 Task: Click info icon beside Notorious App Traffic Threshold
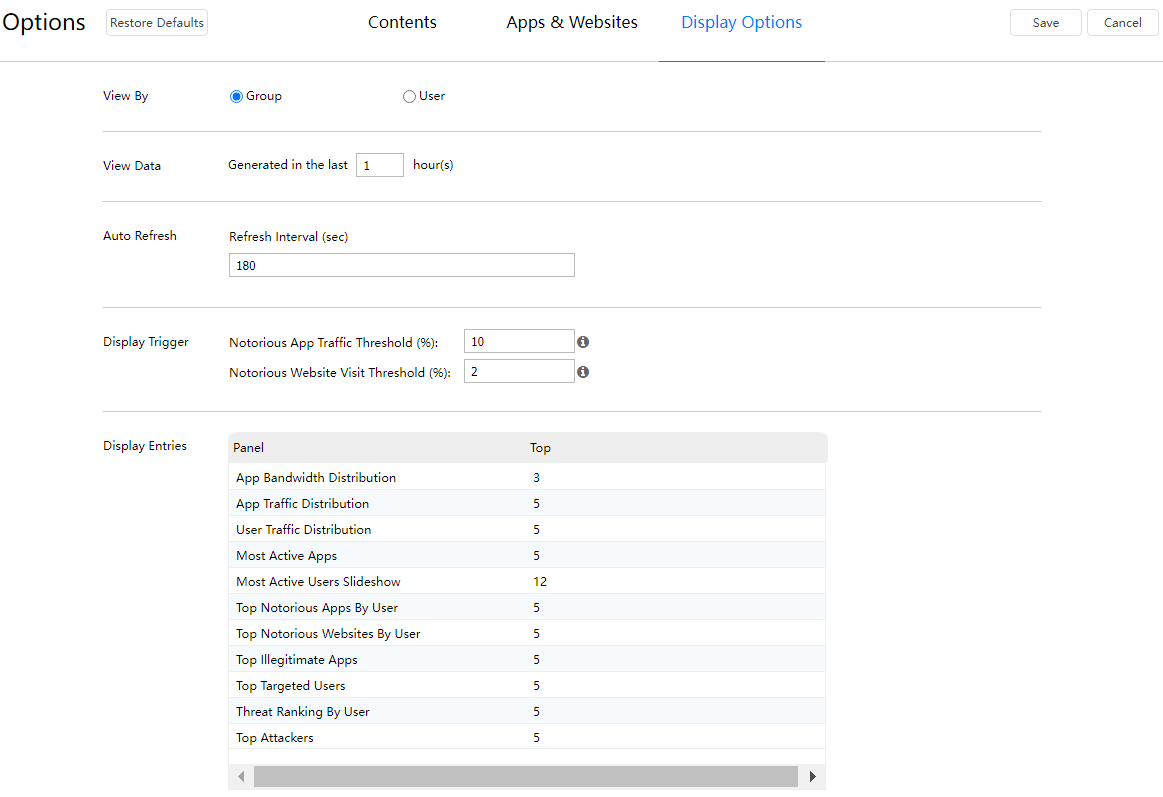[583, 342]
